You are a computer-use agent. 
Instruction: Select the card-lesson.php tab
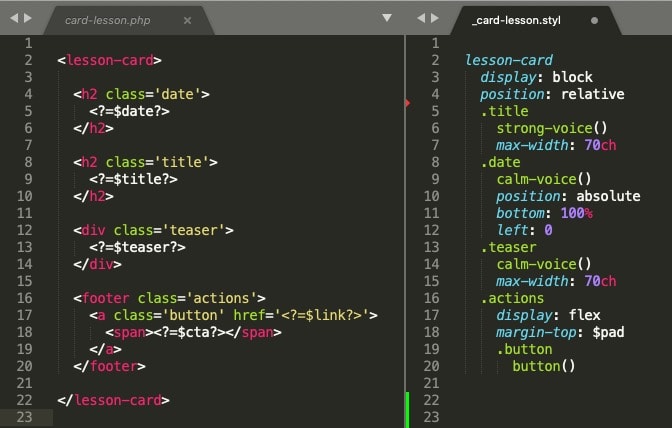click(x=108, y=20)
